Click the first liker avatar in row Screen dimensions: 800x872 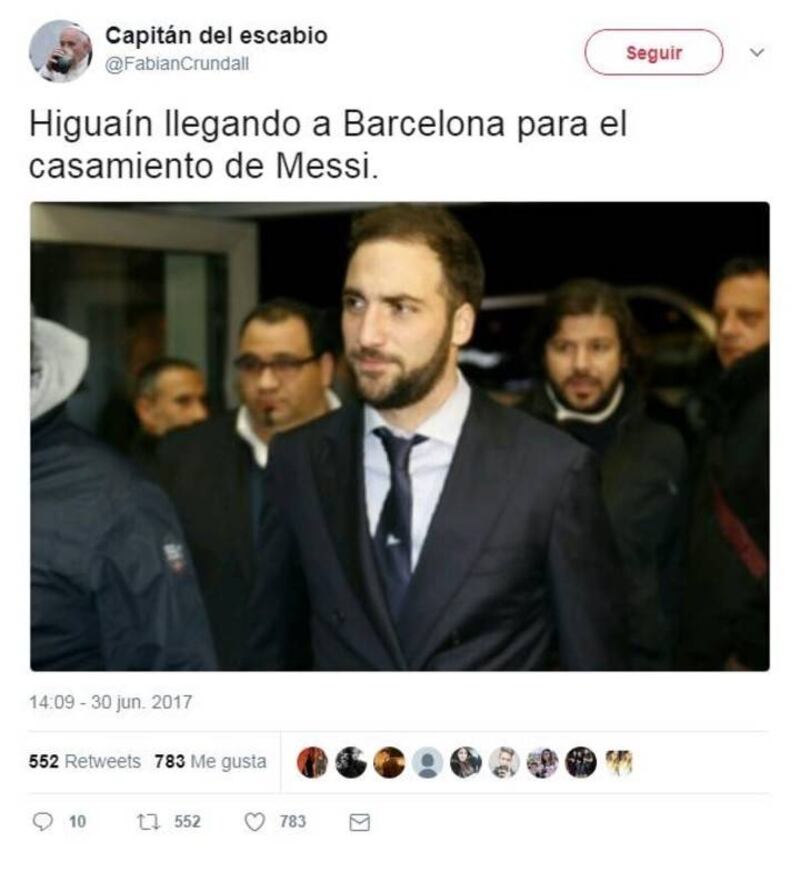point(312,762)
